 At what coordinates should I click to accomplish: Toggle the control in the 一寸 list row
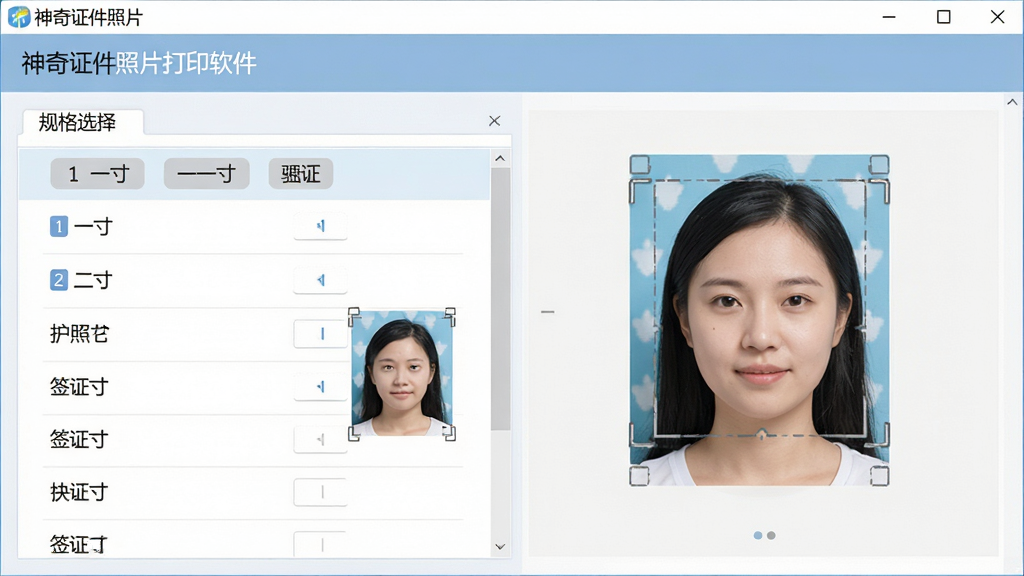320,226
